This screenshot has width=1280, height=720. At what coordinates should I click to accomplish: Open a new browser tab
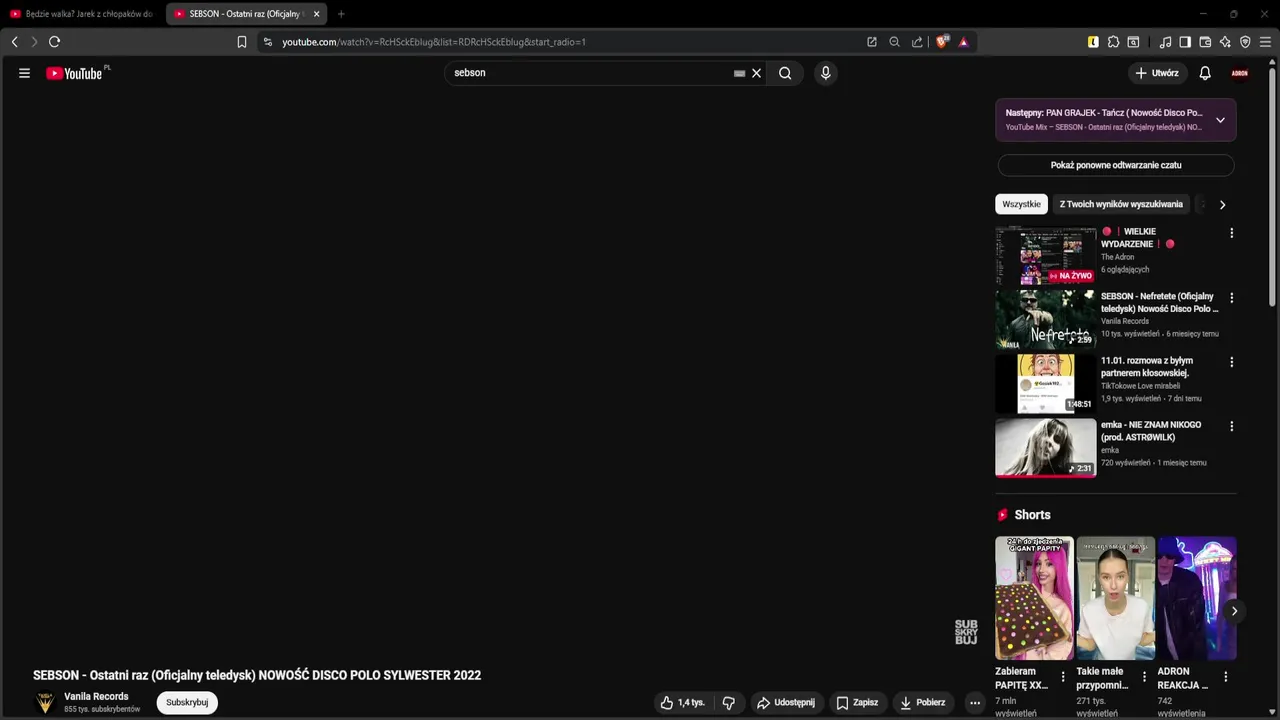[341, 14]
